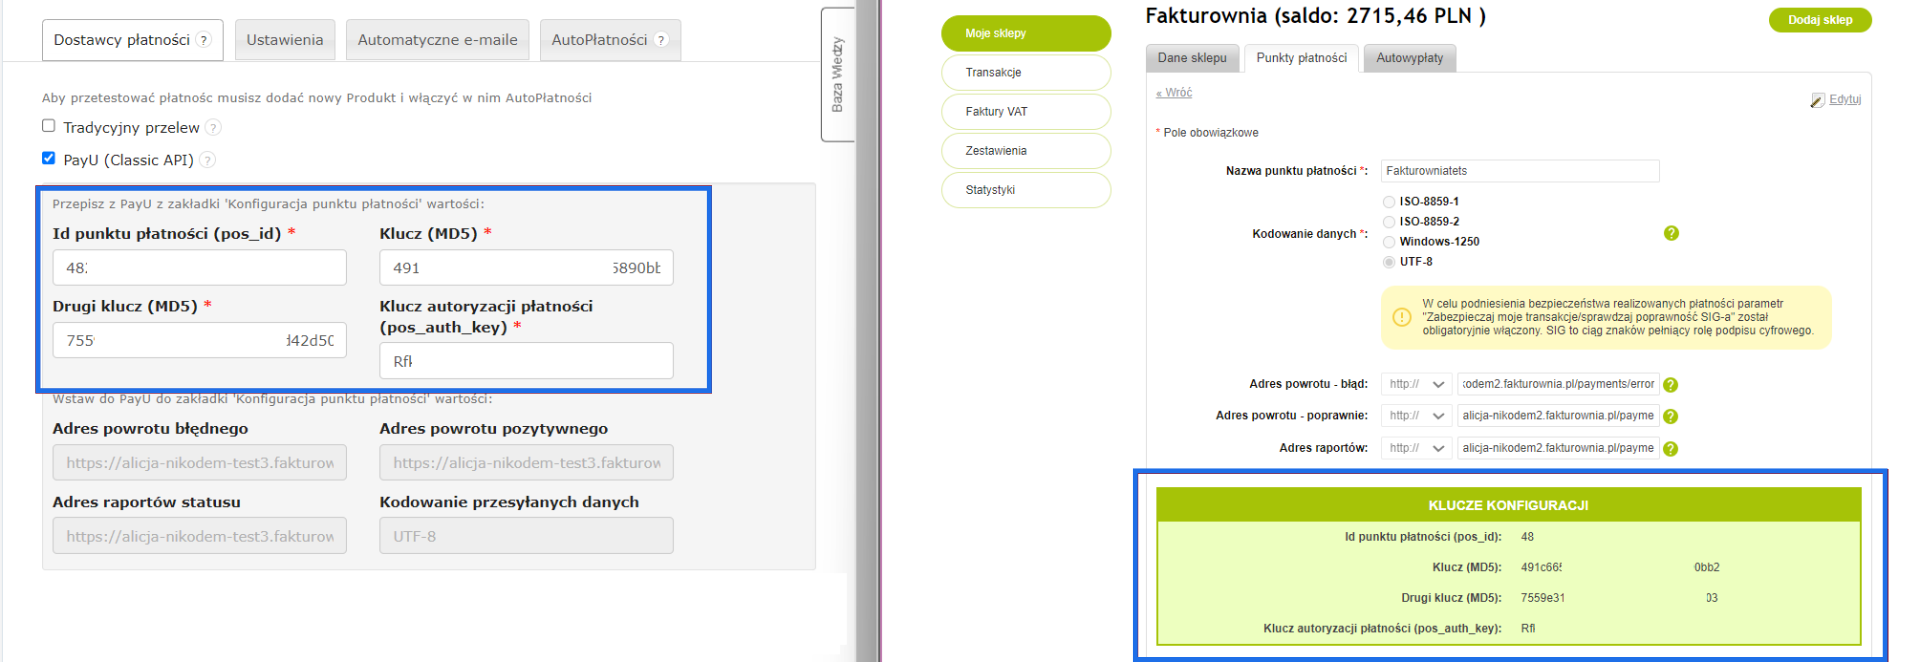
Task: Click help icon for Adres raportów
Action: tap(1670, 449)
